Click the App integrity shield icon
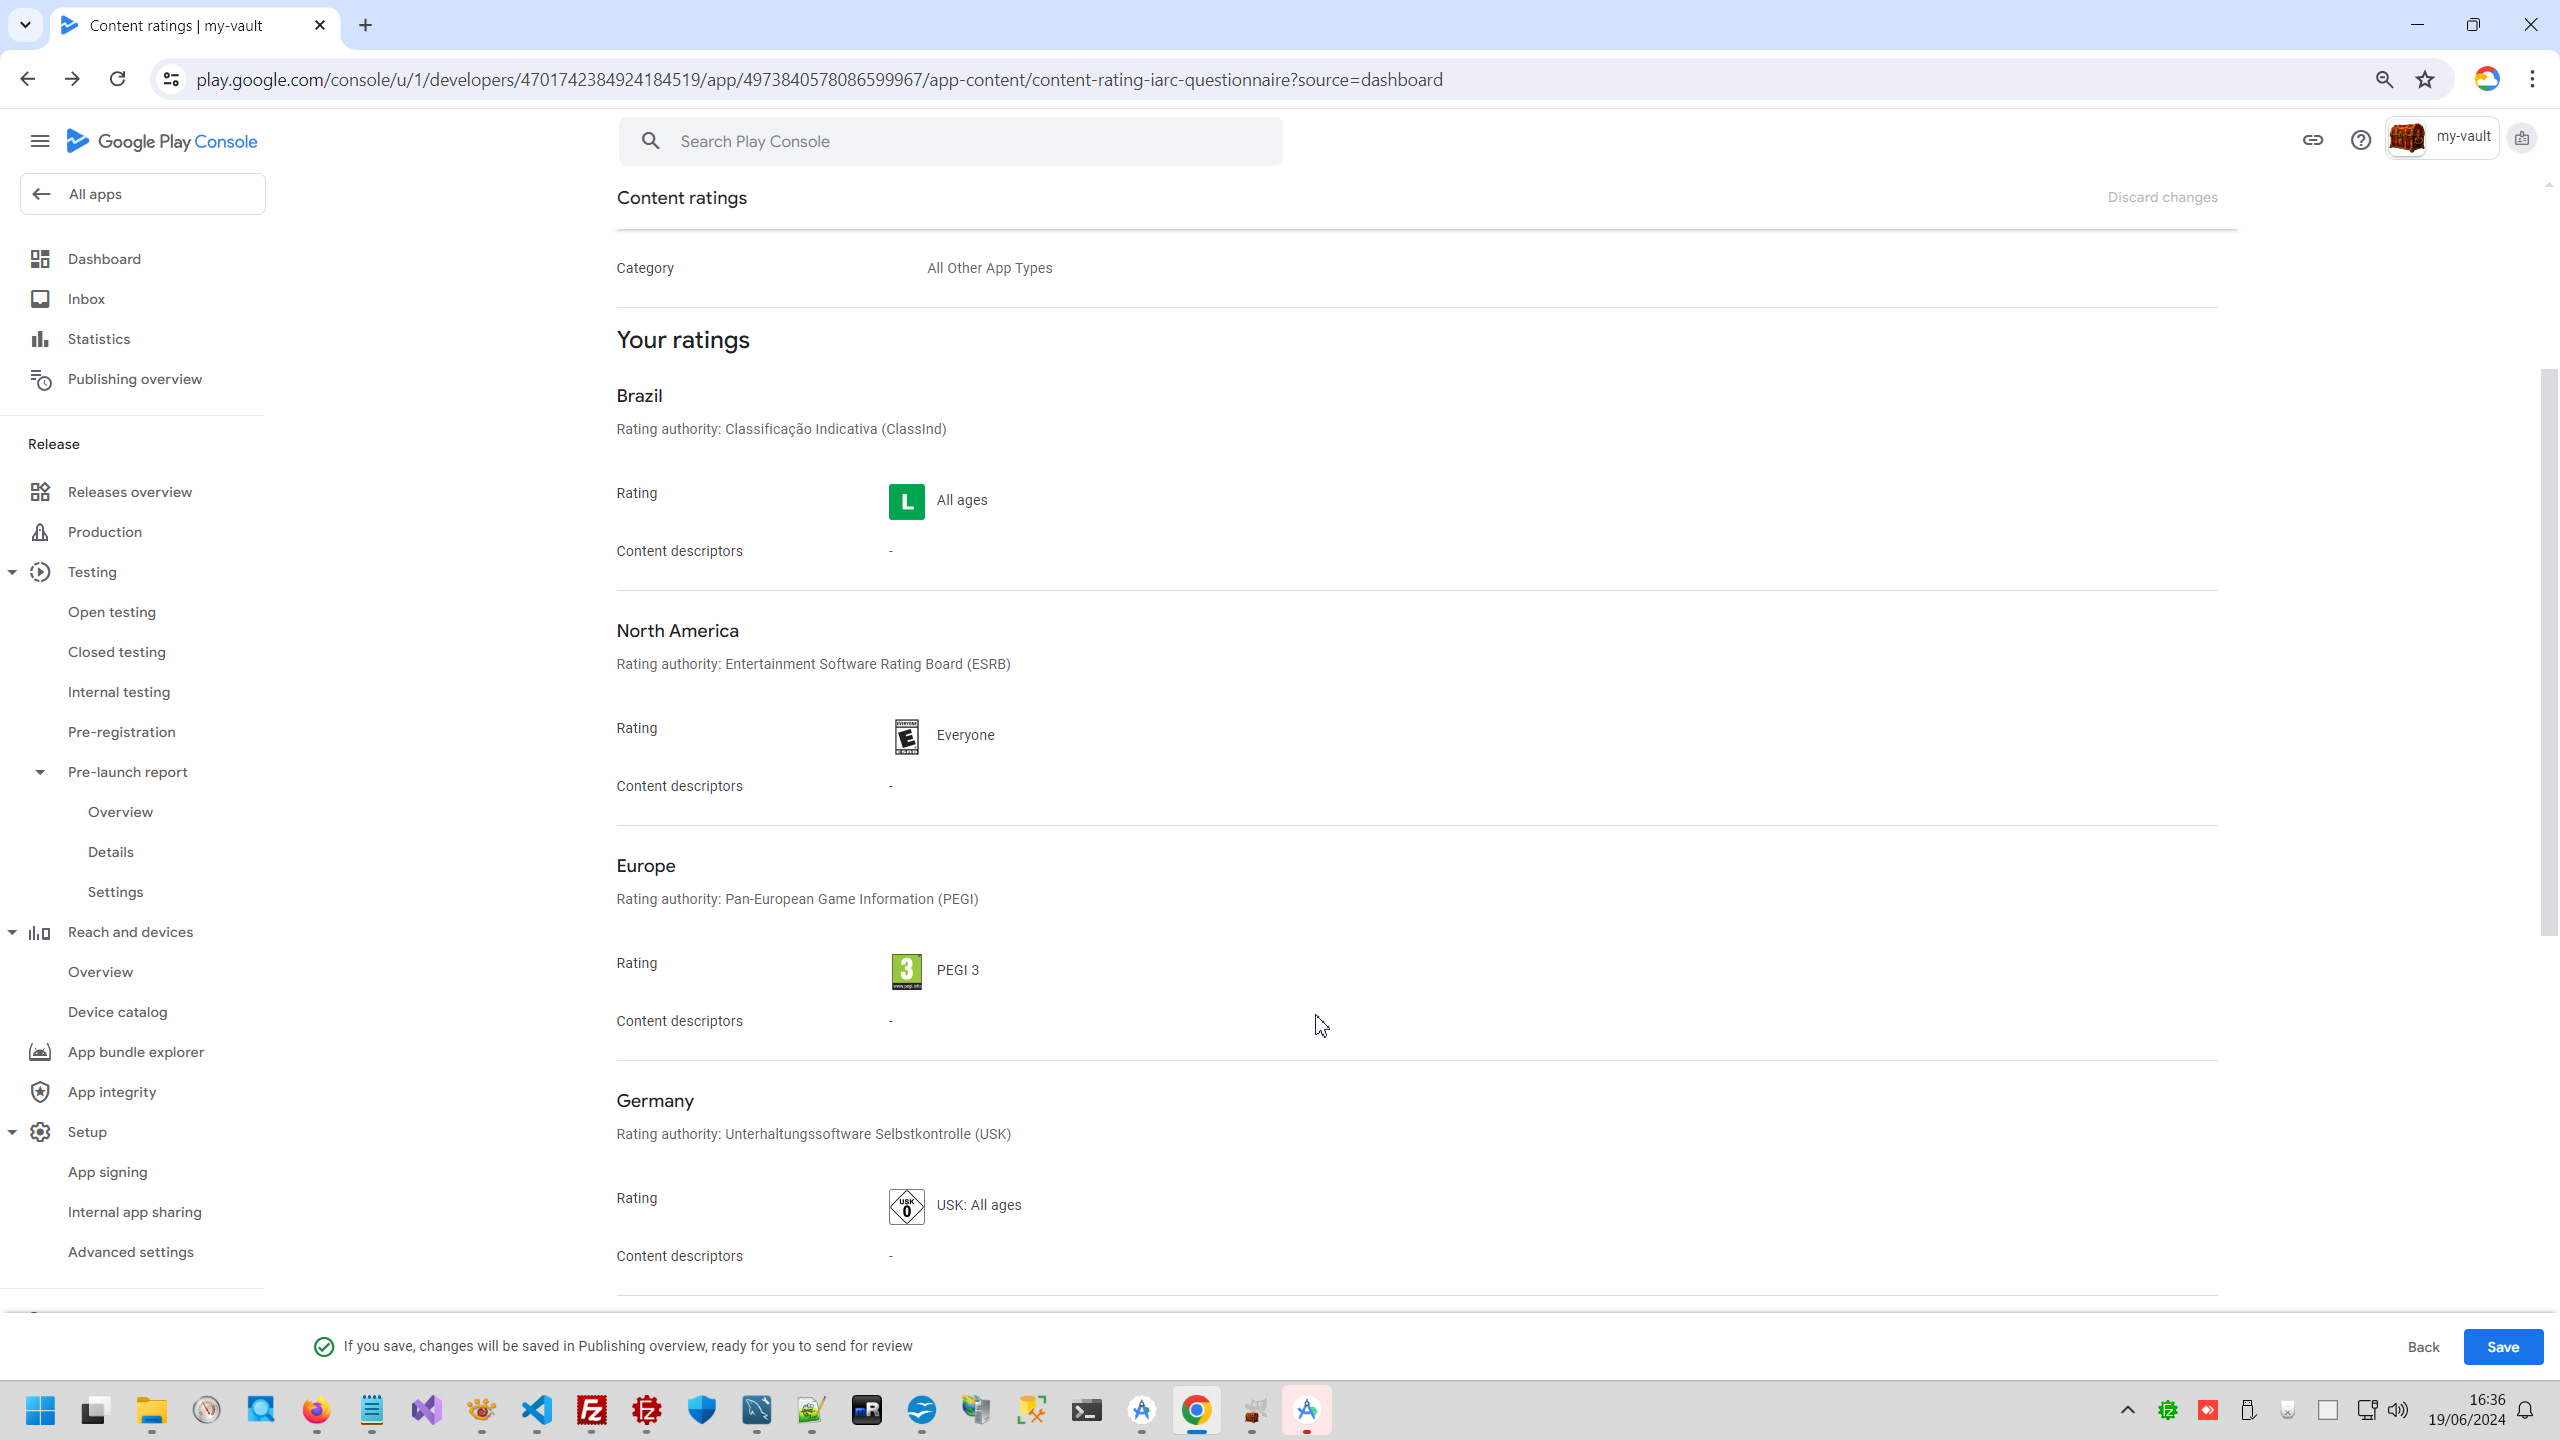This screenshot has width=2560, height=1440. [x=40, y=1092]
